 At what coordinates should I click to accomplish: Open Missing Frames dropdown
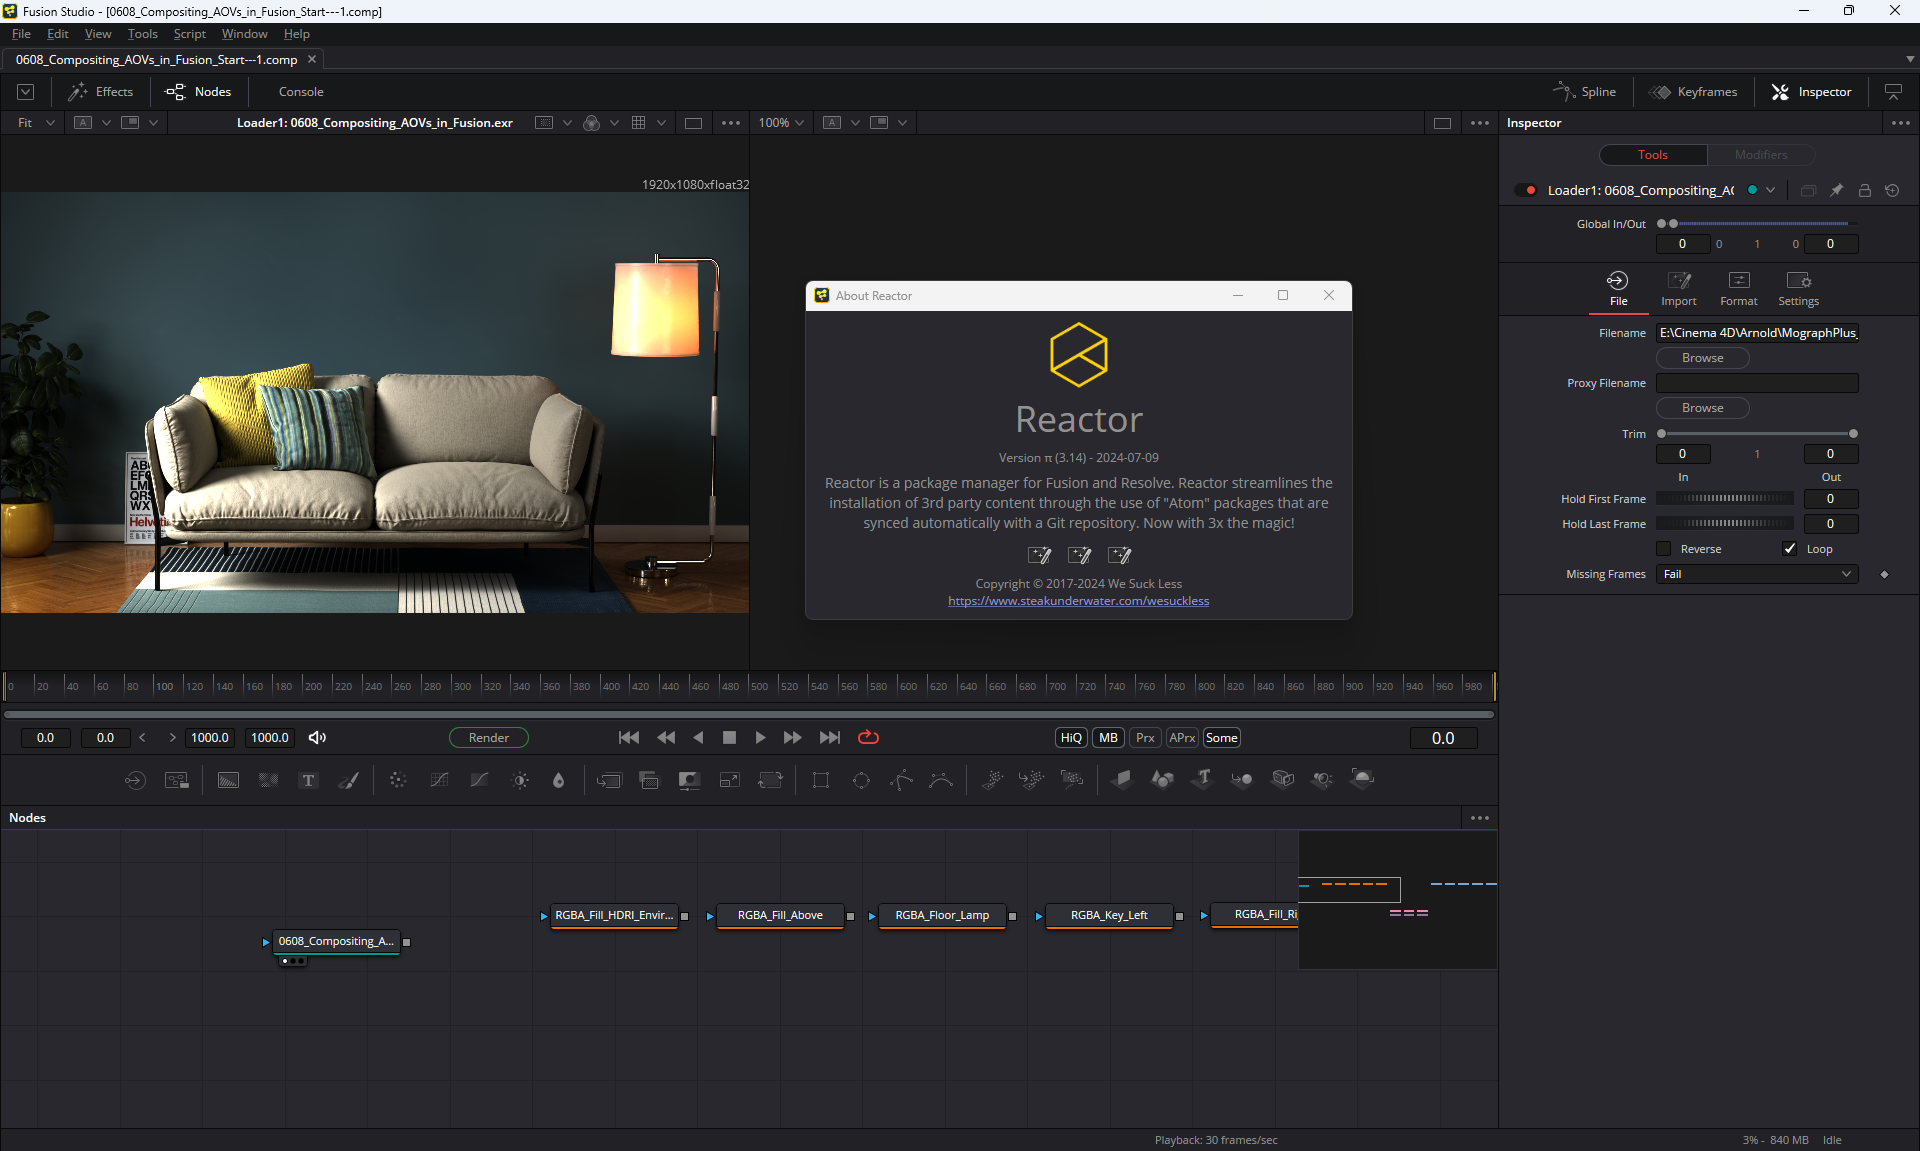coord(1756,574)
